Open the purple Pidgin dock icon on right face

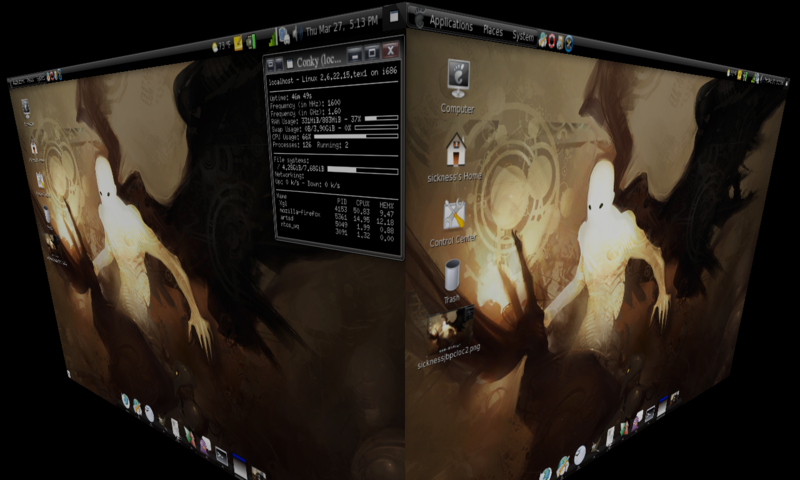635,423
